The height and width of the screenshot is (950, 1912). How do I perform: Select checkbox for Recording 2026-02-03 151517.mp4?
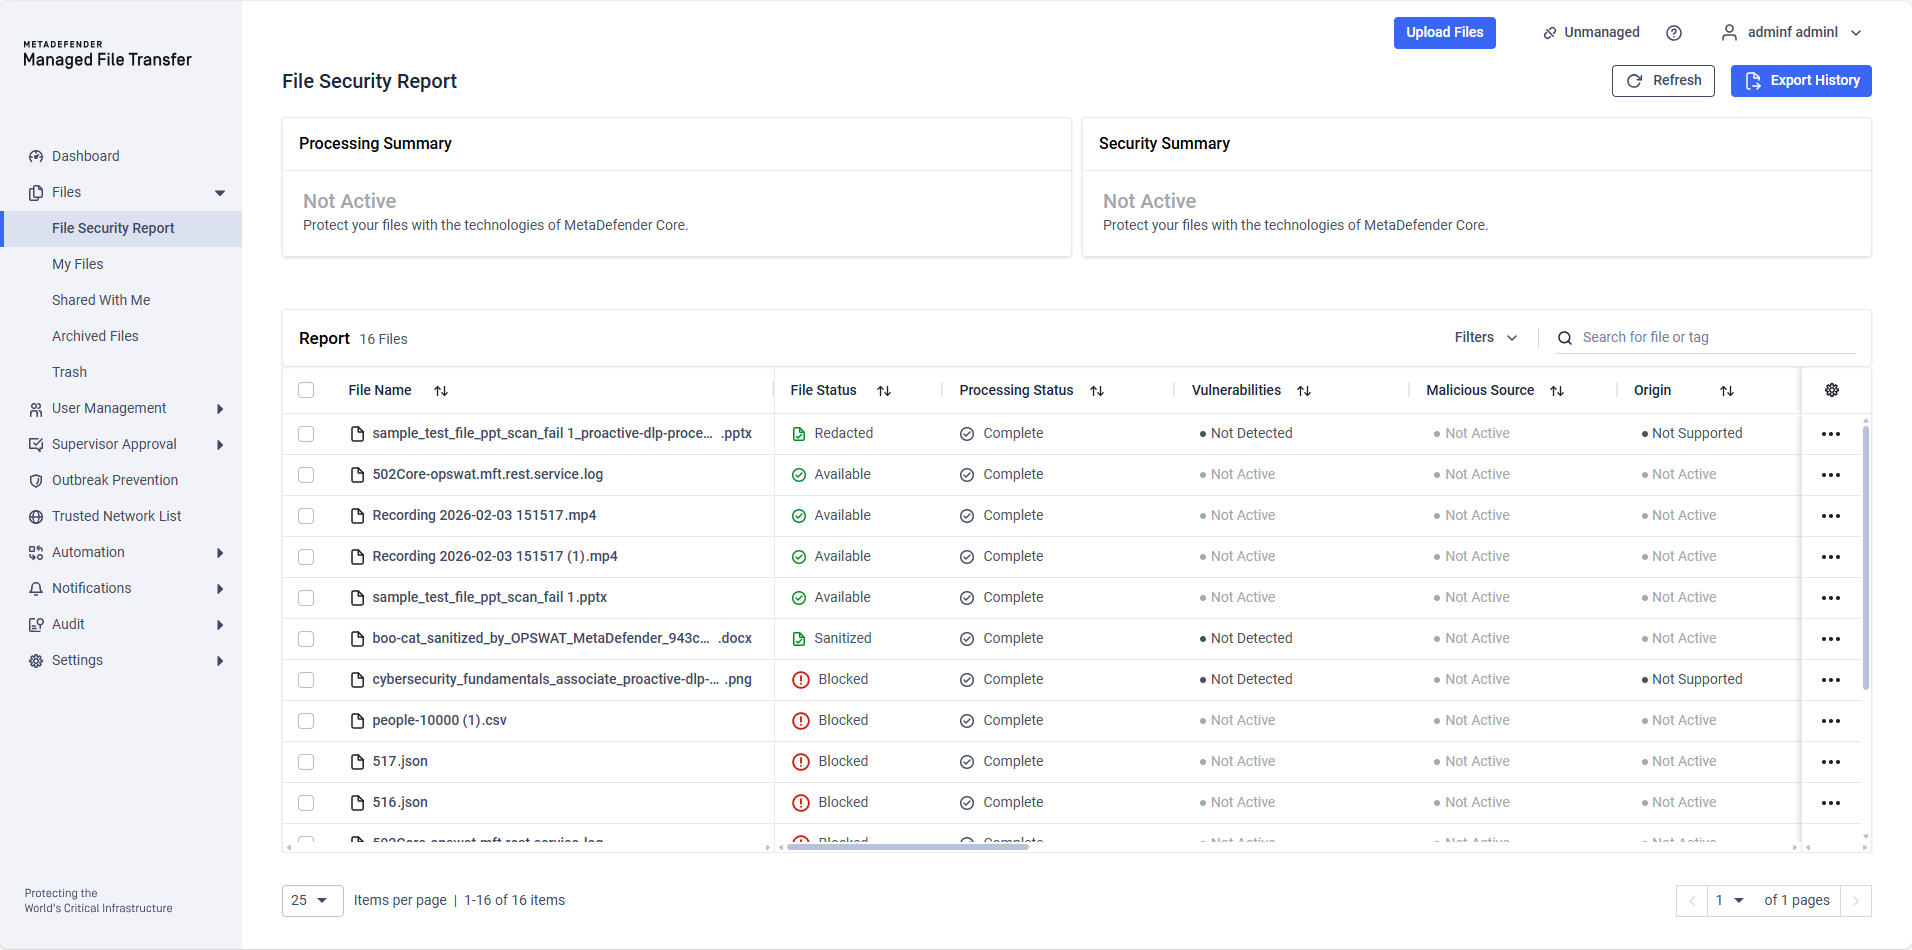306,516
